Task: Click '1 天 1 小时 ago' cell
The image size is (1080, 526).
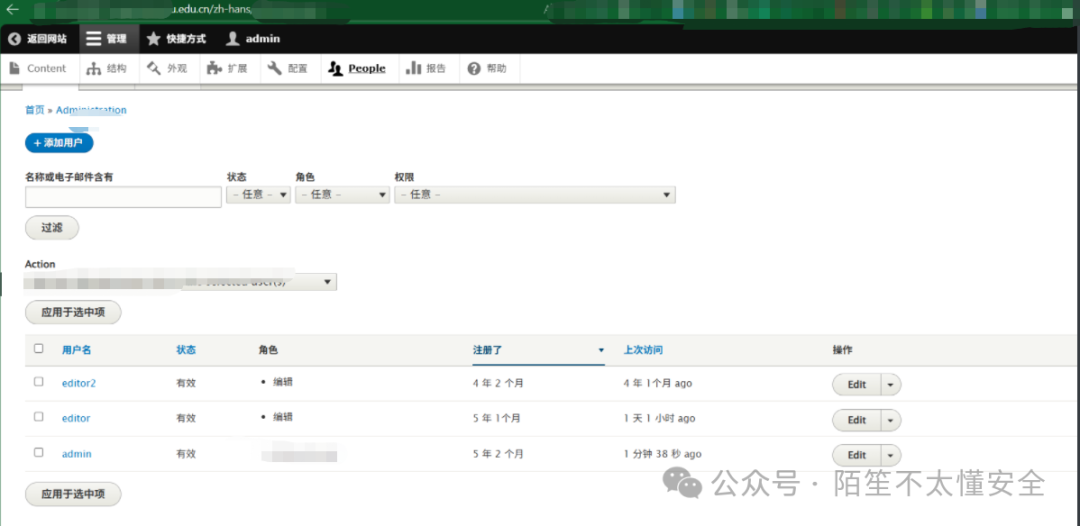Action: pos(659,419)
